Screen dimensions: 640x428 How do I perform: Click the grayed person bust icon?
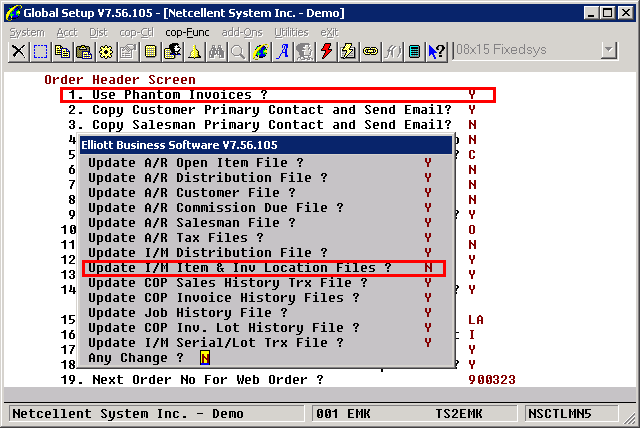pos(304,52)
